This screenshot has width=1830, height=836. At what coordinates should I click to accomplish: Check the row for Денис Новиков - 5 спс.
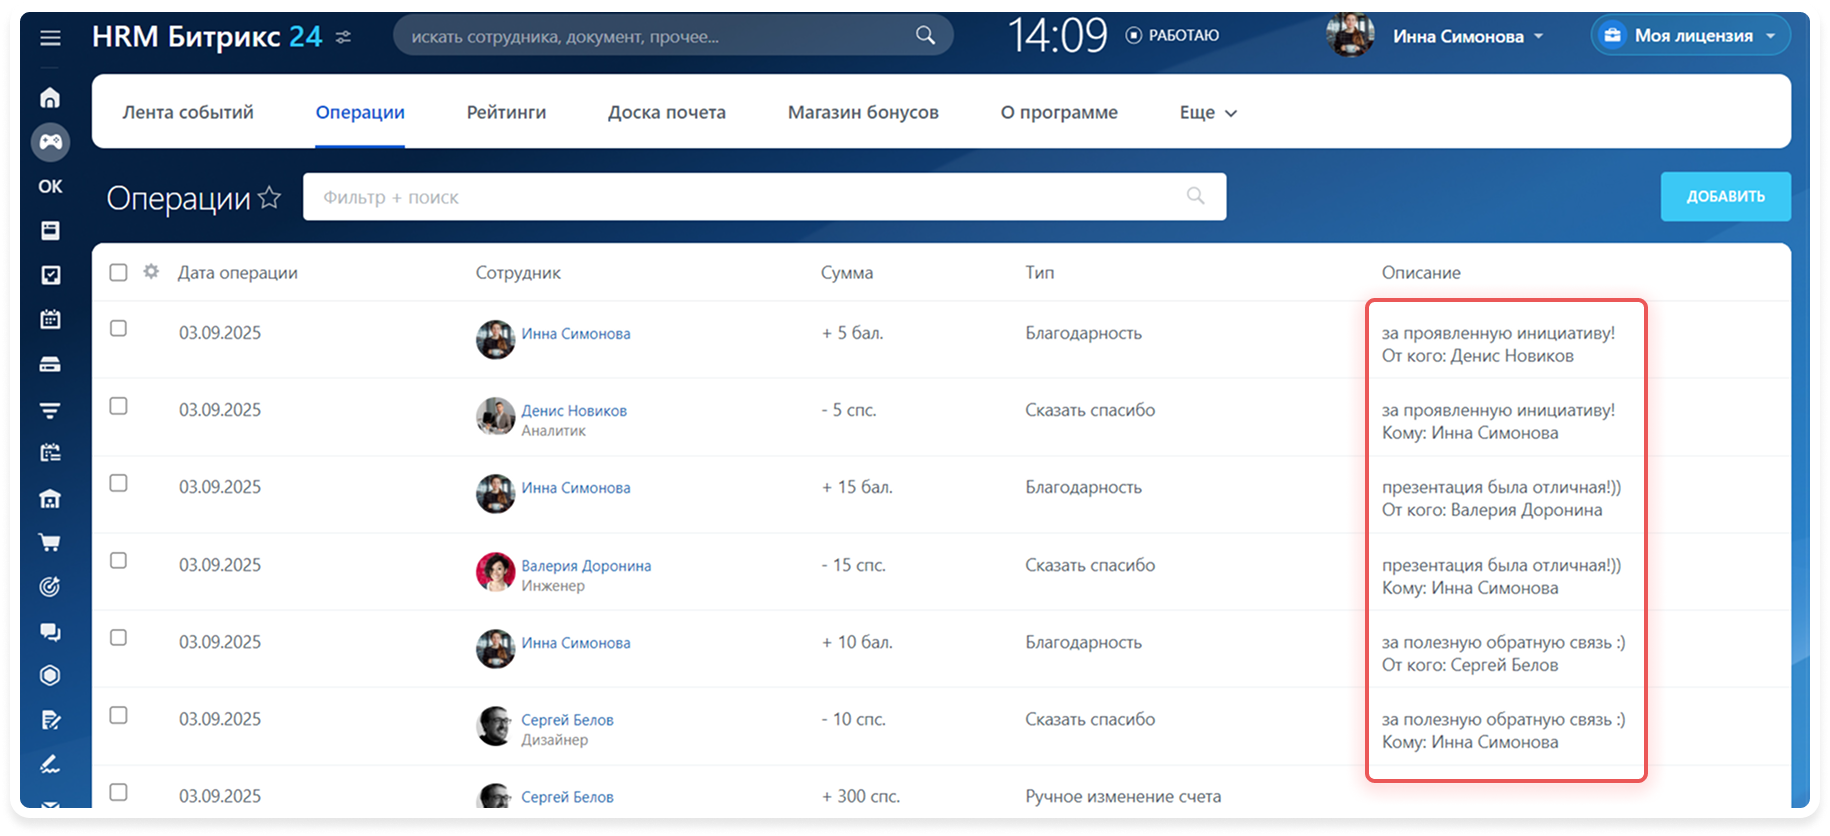coord(118,406)
